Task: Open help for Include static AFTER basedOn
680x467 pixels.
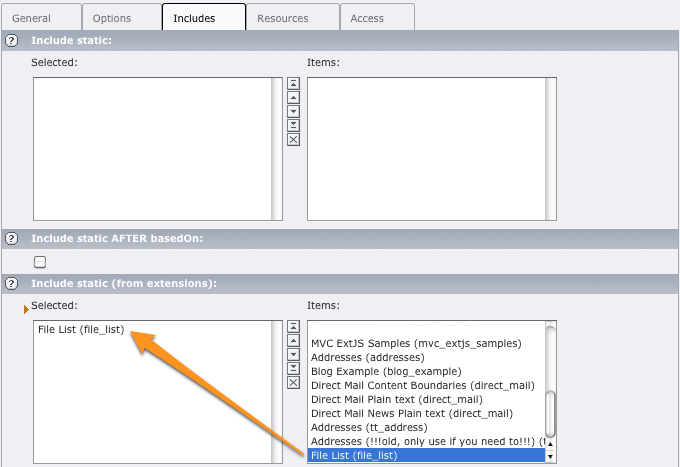Action: pyautogui.click(x=12, y=238)
